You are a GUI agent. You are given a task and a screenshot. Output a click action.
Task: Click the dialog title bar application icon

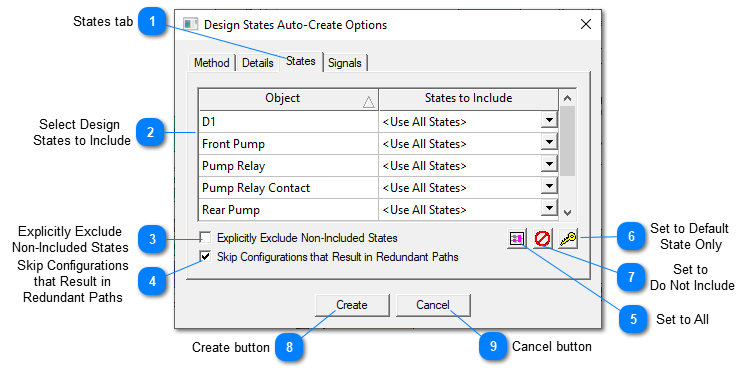click(191, 24)
